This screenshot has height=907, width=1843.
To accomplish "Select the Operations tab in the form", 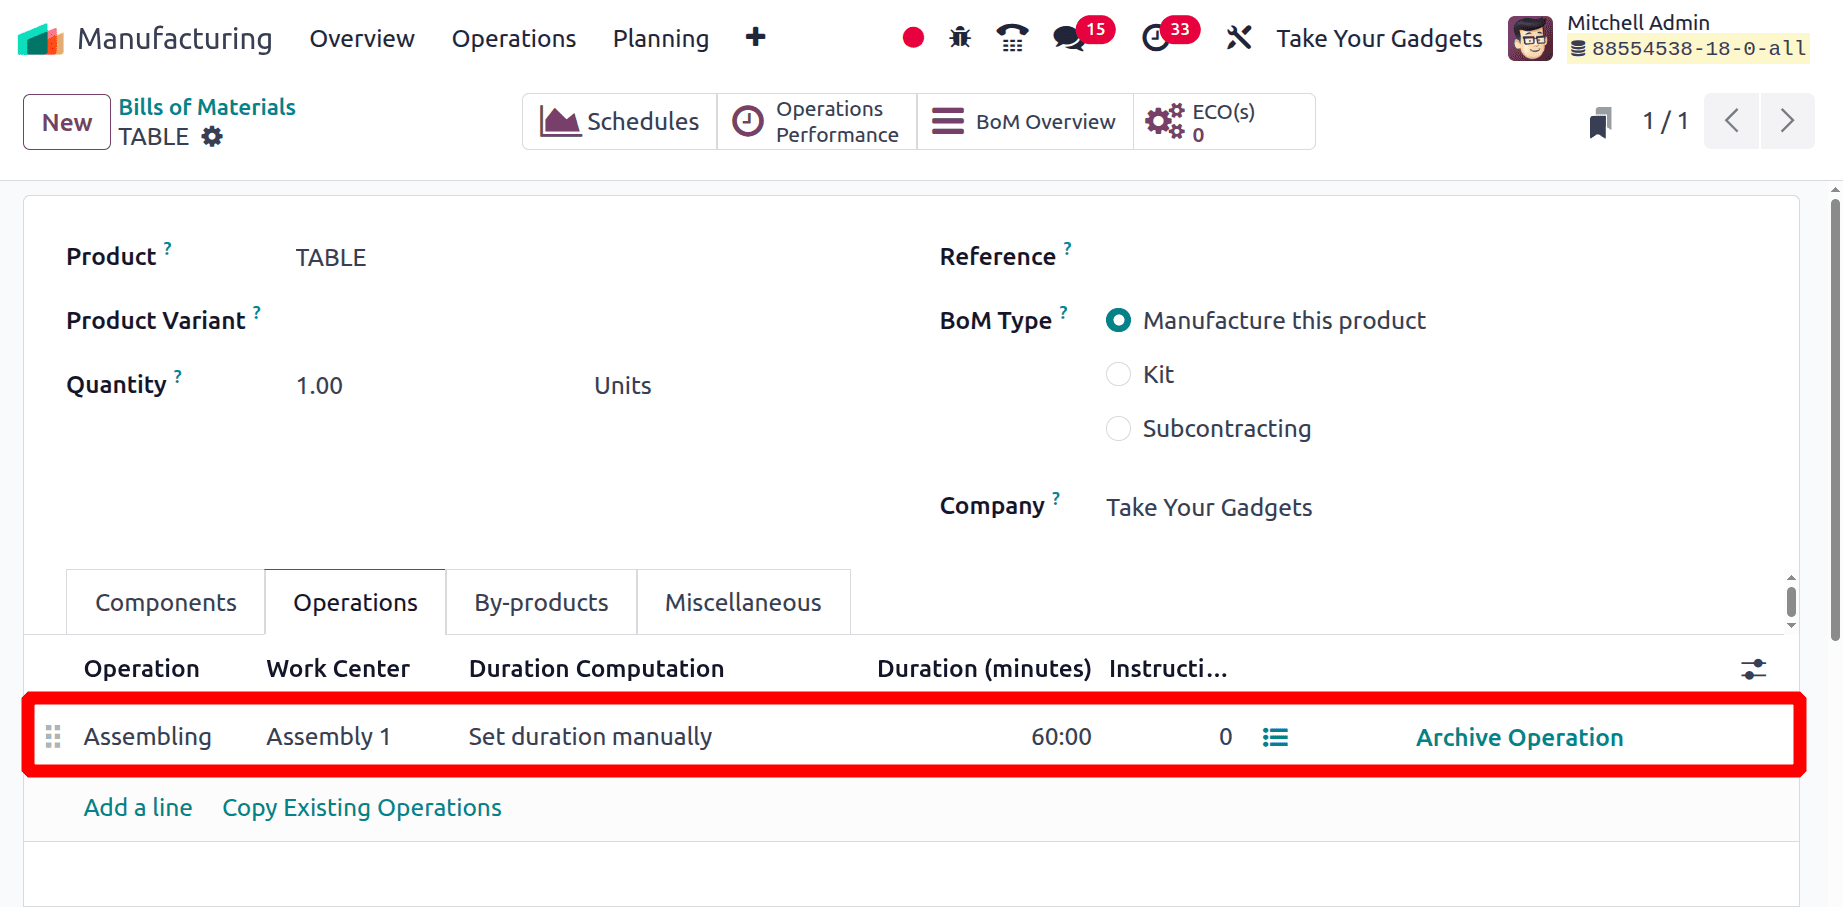I will click(355, 602).
